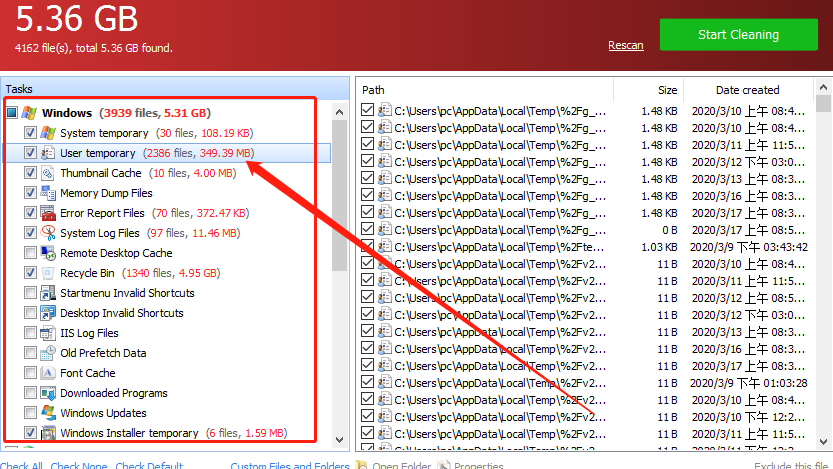Toggle the Windows category tri-state checkbox

pyautogui.click(x=12, y=113)
